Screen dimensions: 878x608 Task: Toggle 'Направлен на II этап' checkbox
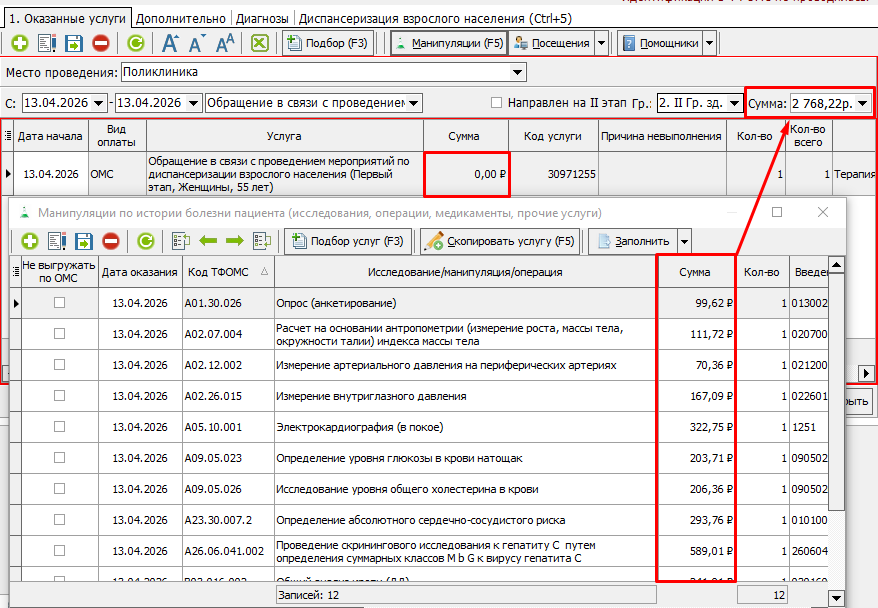tap(497, 103)
